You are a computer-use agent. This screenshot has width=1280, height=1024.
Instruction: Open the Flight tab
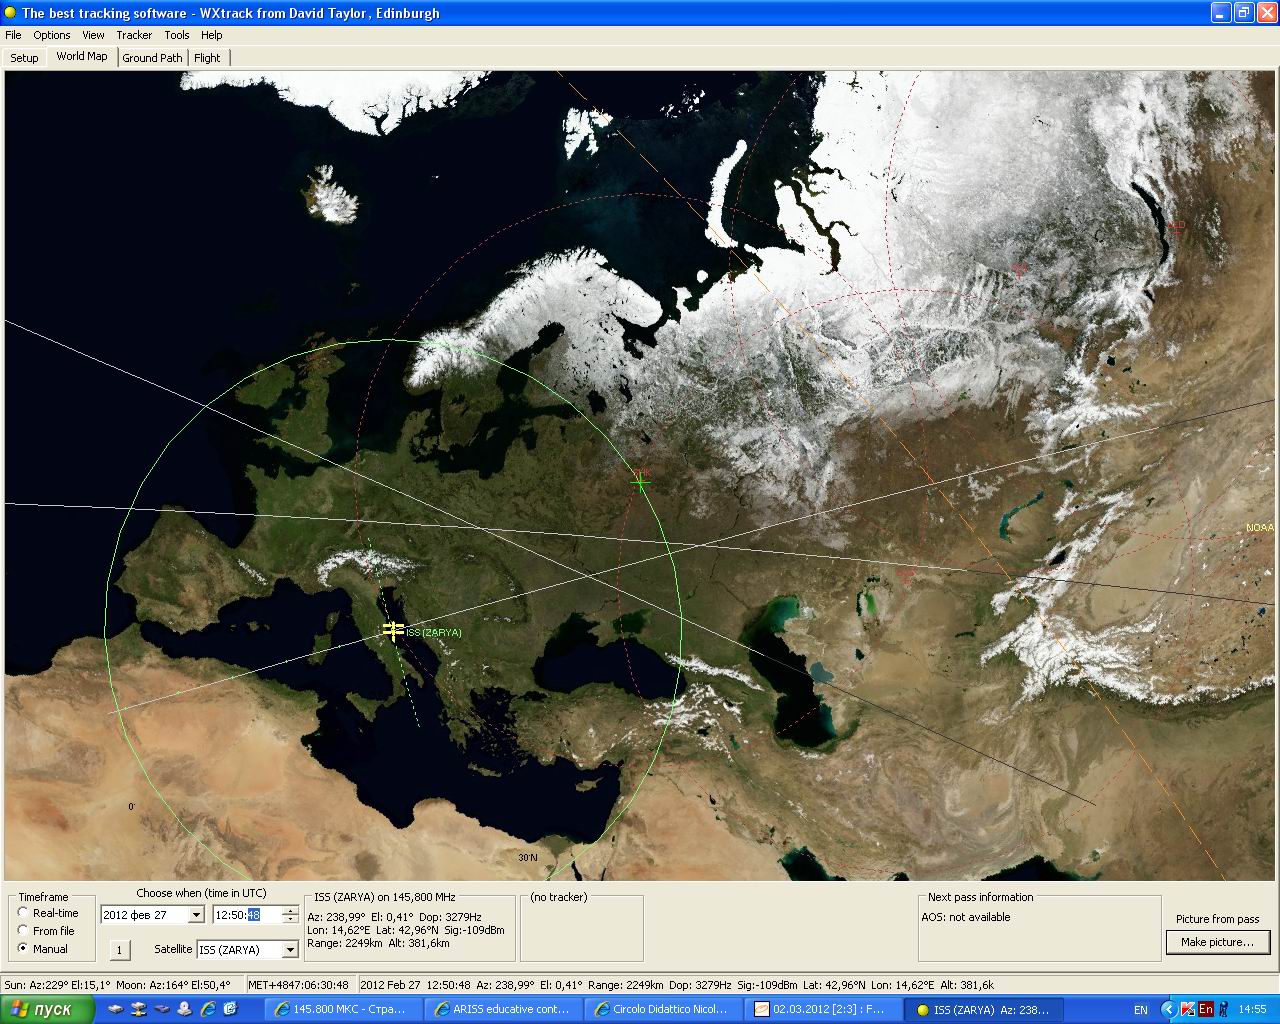pos(207,58)
